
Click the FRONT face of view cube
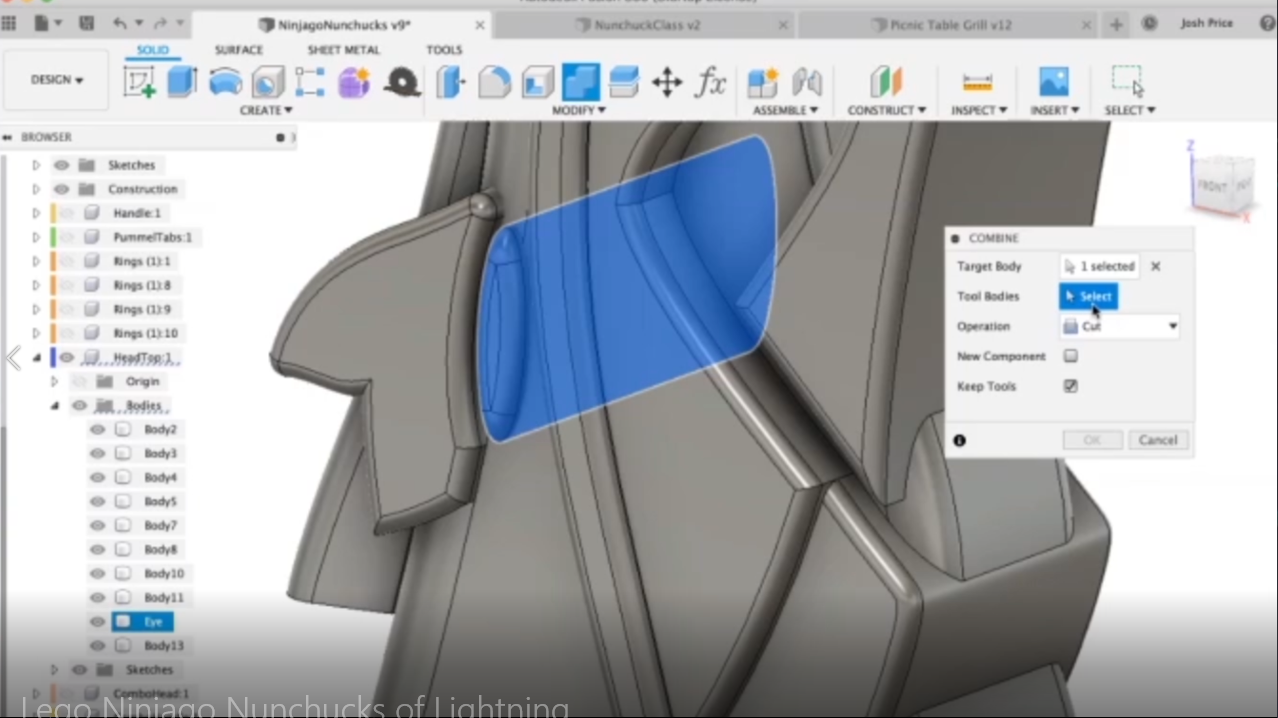click(x=1211, y=186)
